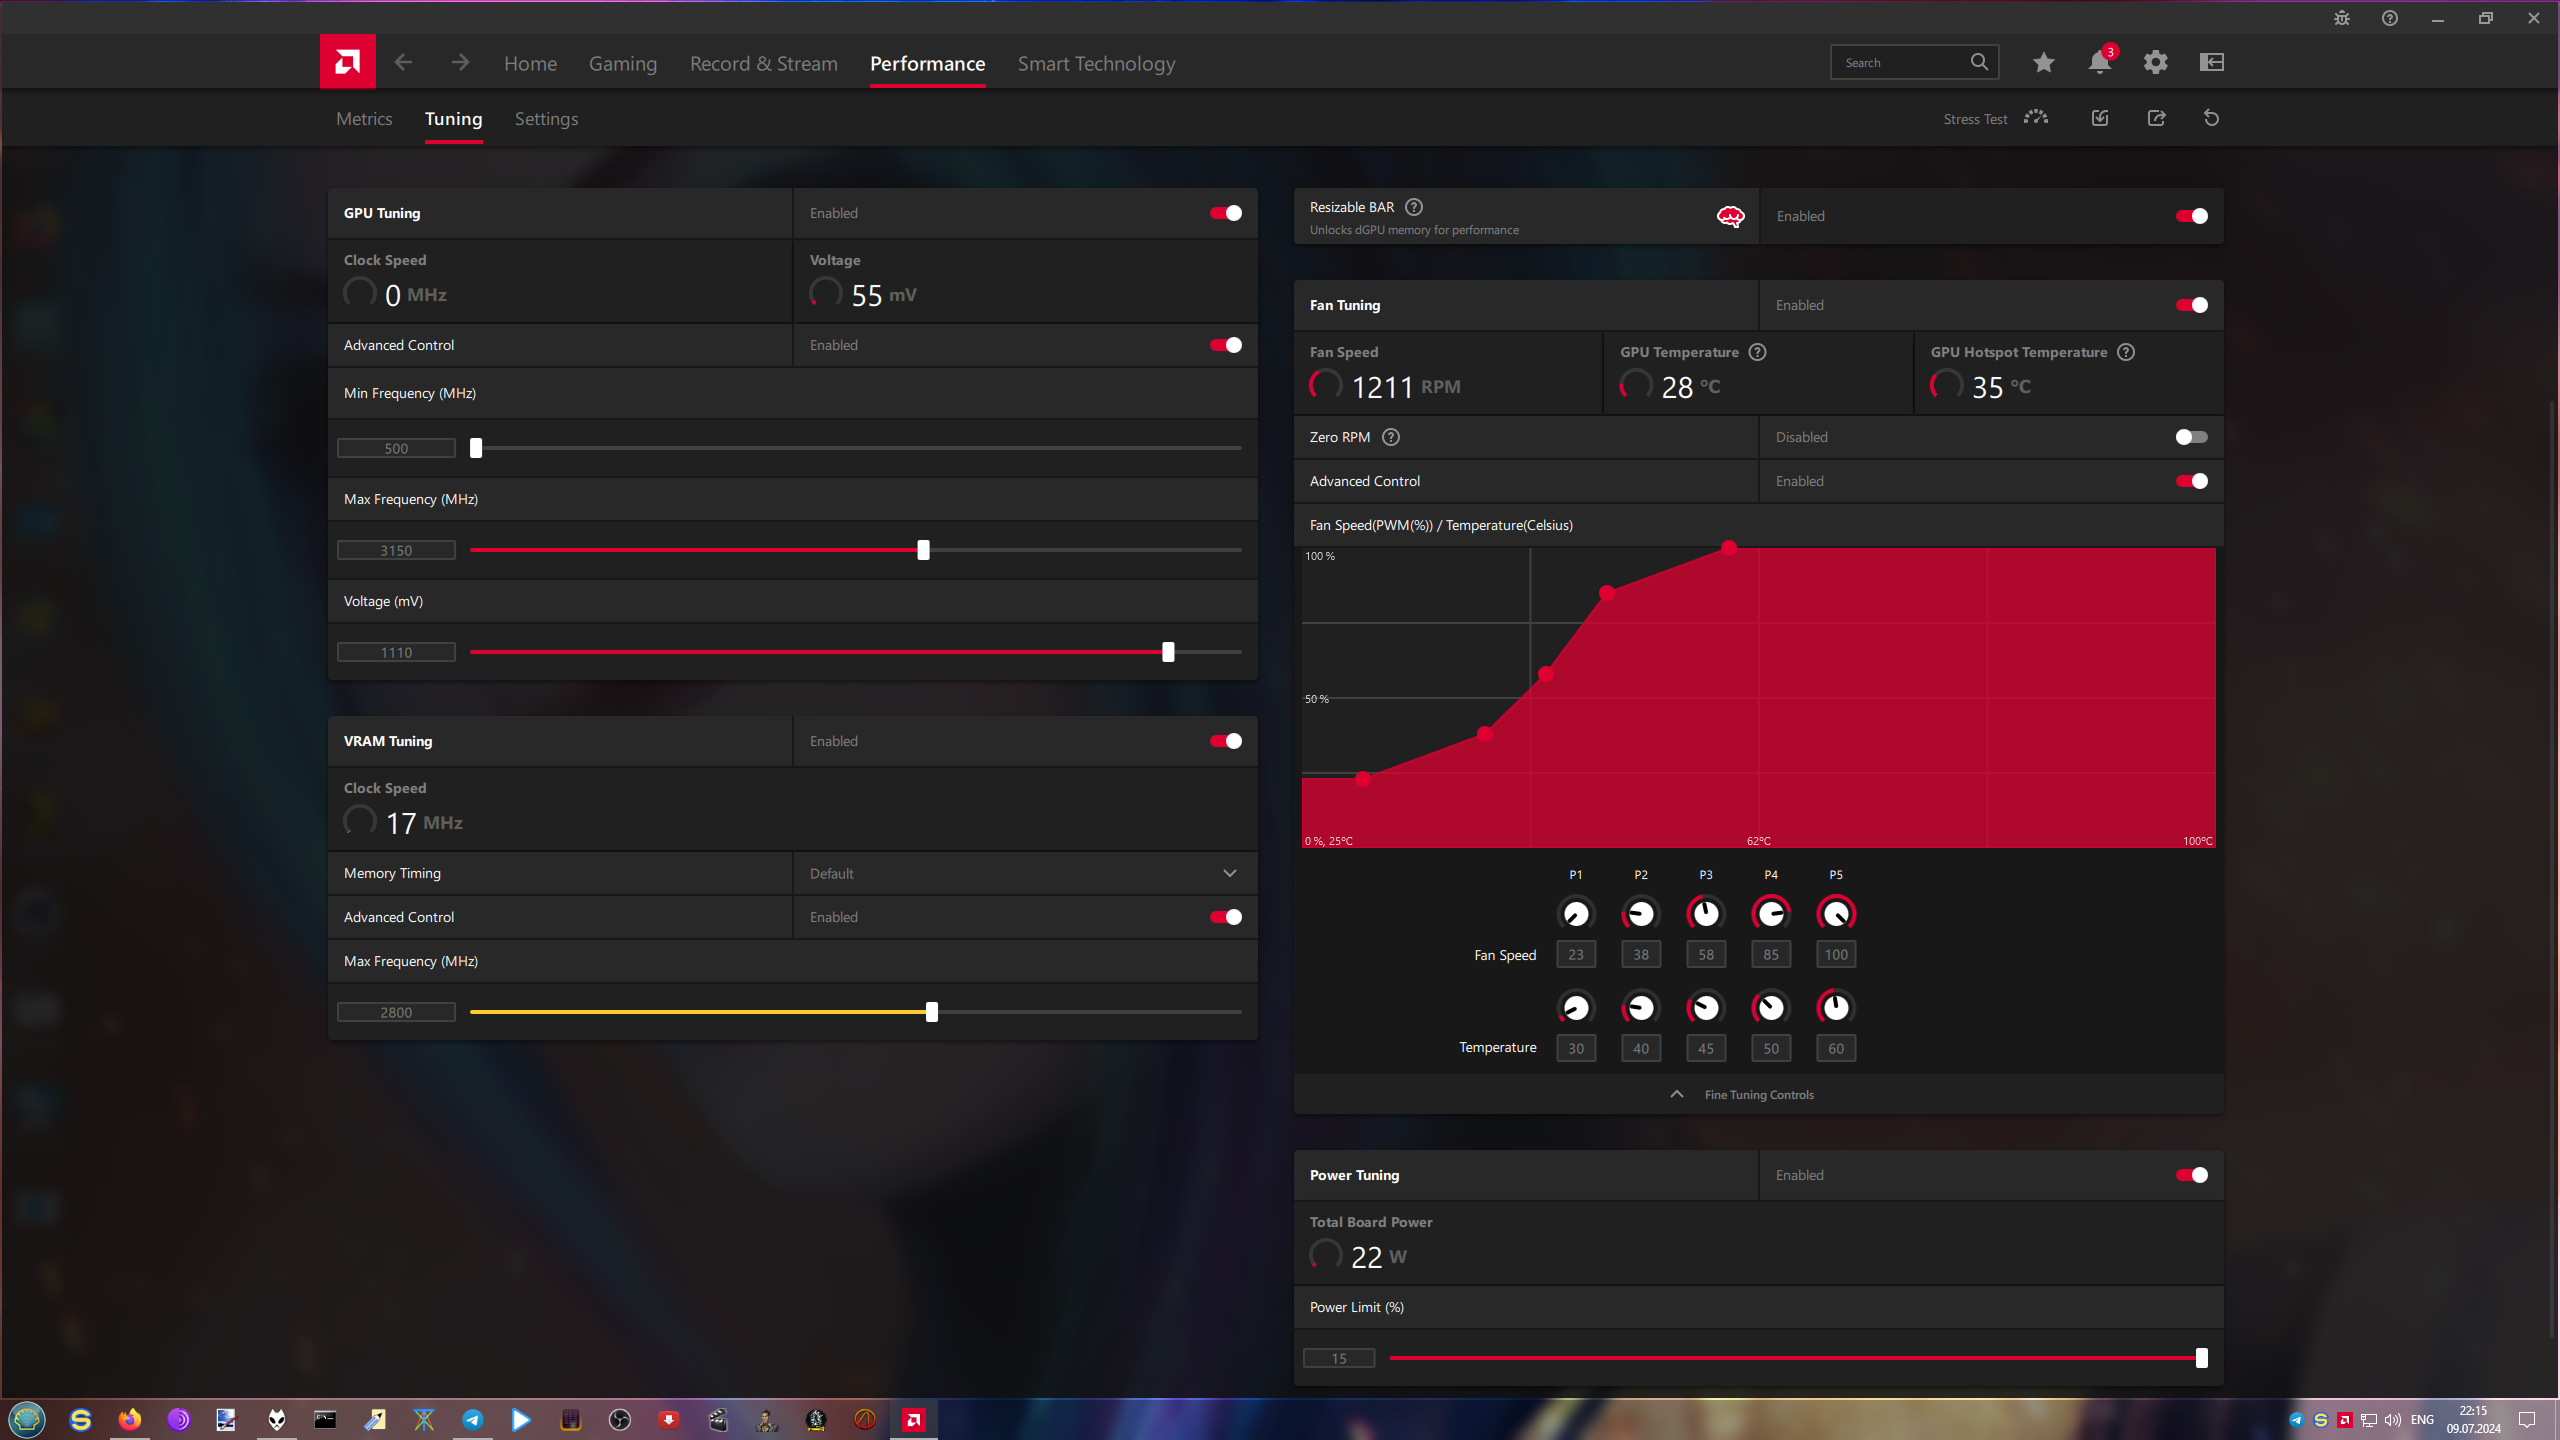This screenshot has width=2560, height=1440.
Task: Open Telegram from the taskbar
Action: point(472,1420)
